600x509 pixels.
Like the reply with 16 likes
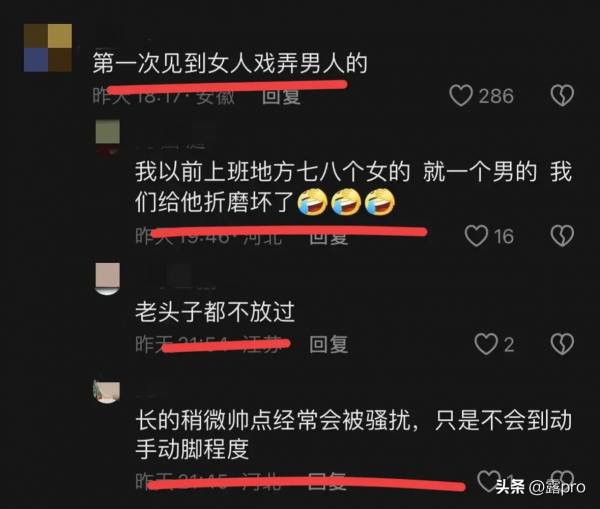tap(476, 236)
